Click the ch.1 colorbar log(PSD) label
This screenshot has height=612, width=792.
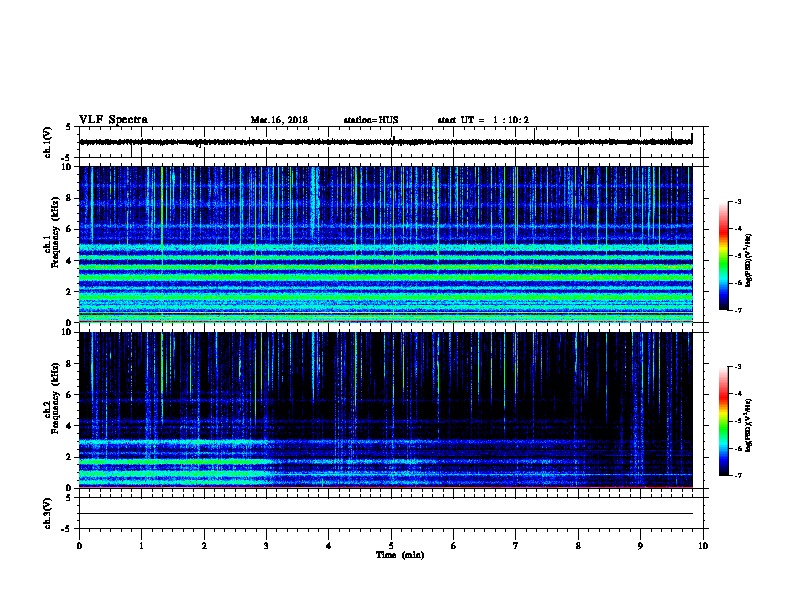click(x=748, y=260)
